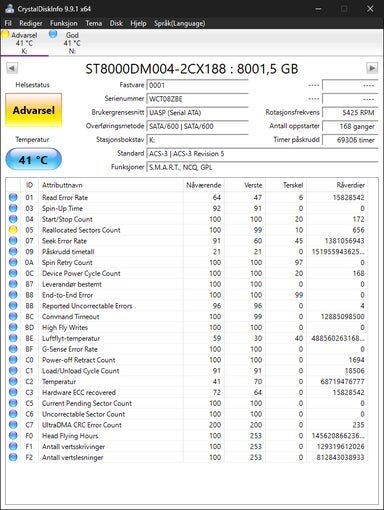The image size is (384, 510).
Task: Close the CrystalDiskInfo window
Action: pos(370,9)
